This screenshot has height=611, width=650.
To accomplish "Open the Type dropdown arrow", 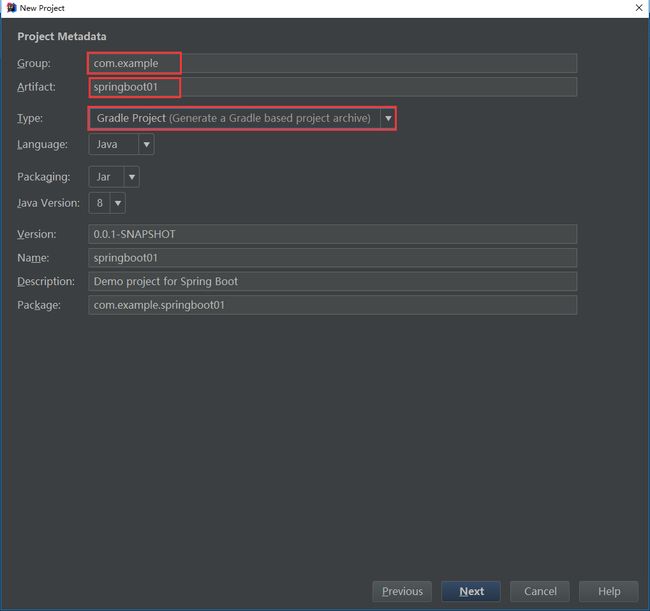I will [x=388, y=119].
